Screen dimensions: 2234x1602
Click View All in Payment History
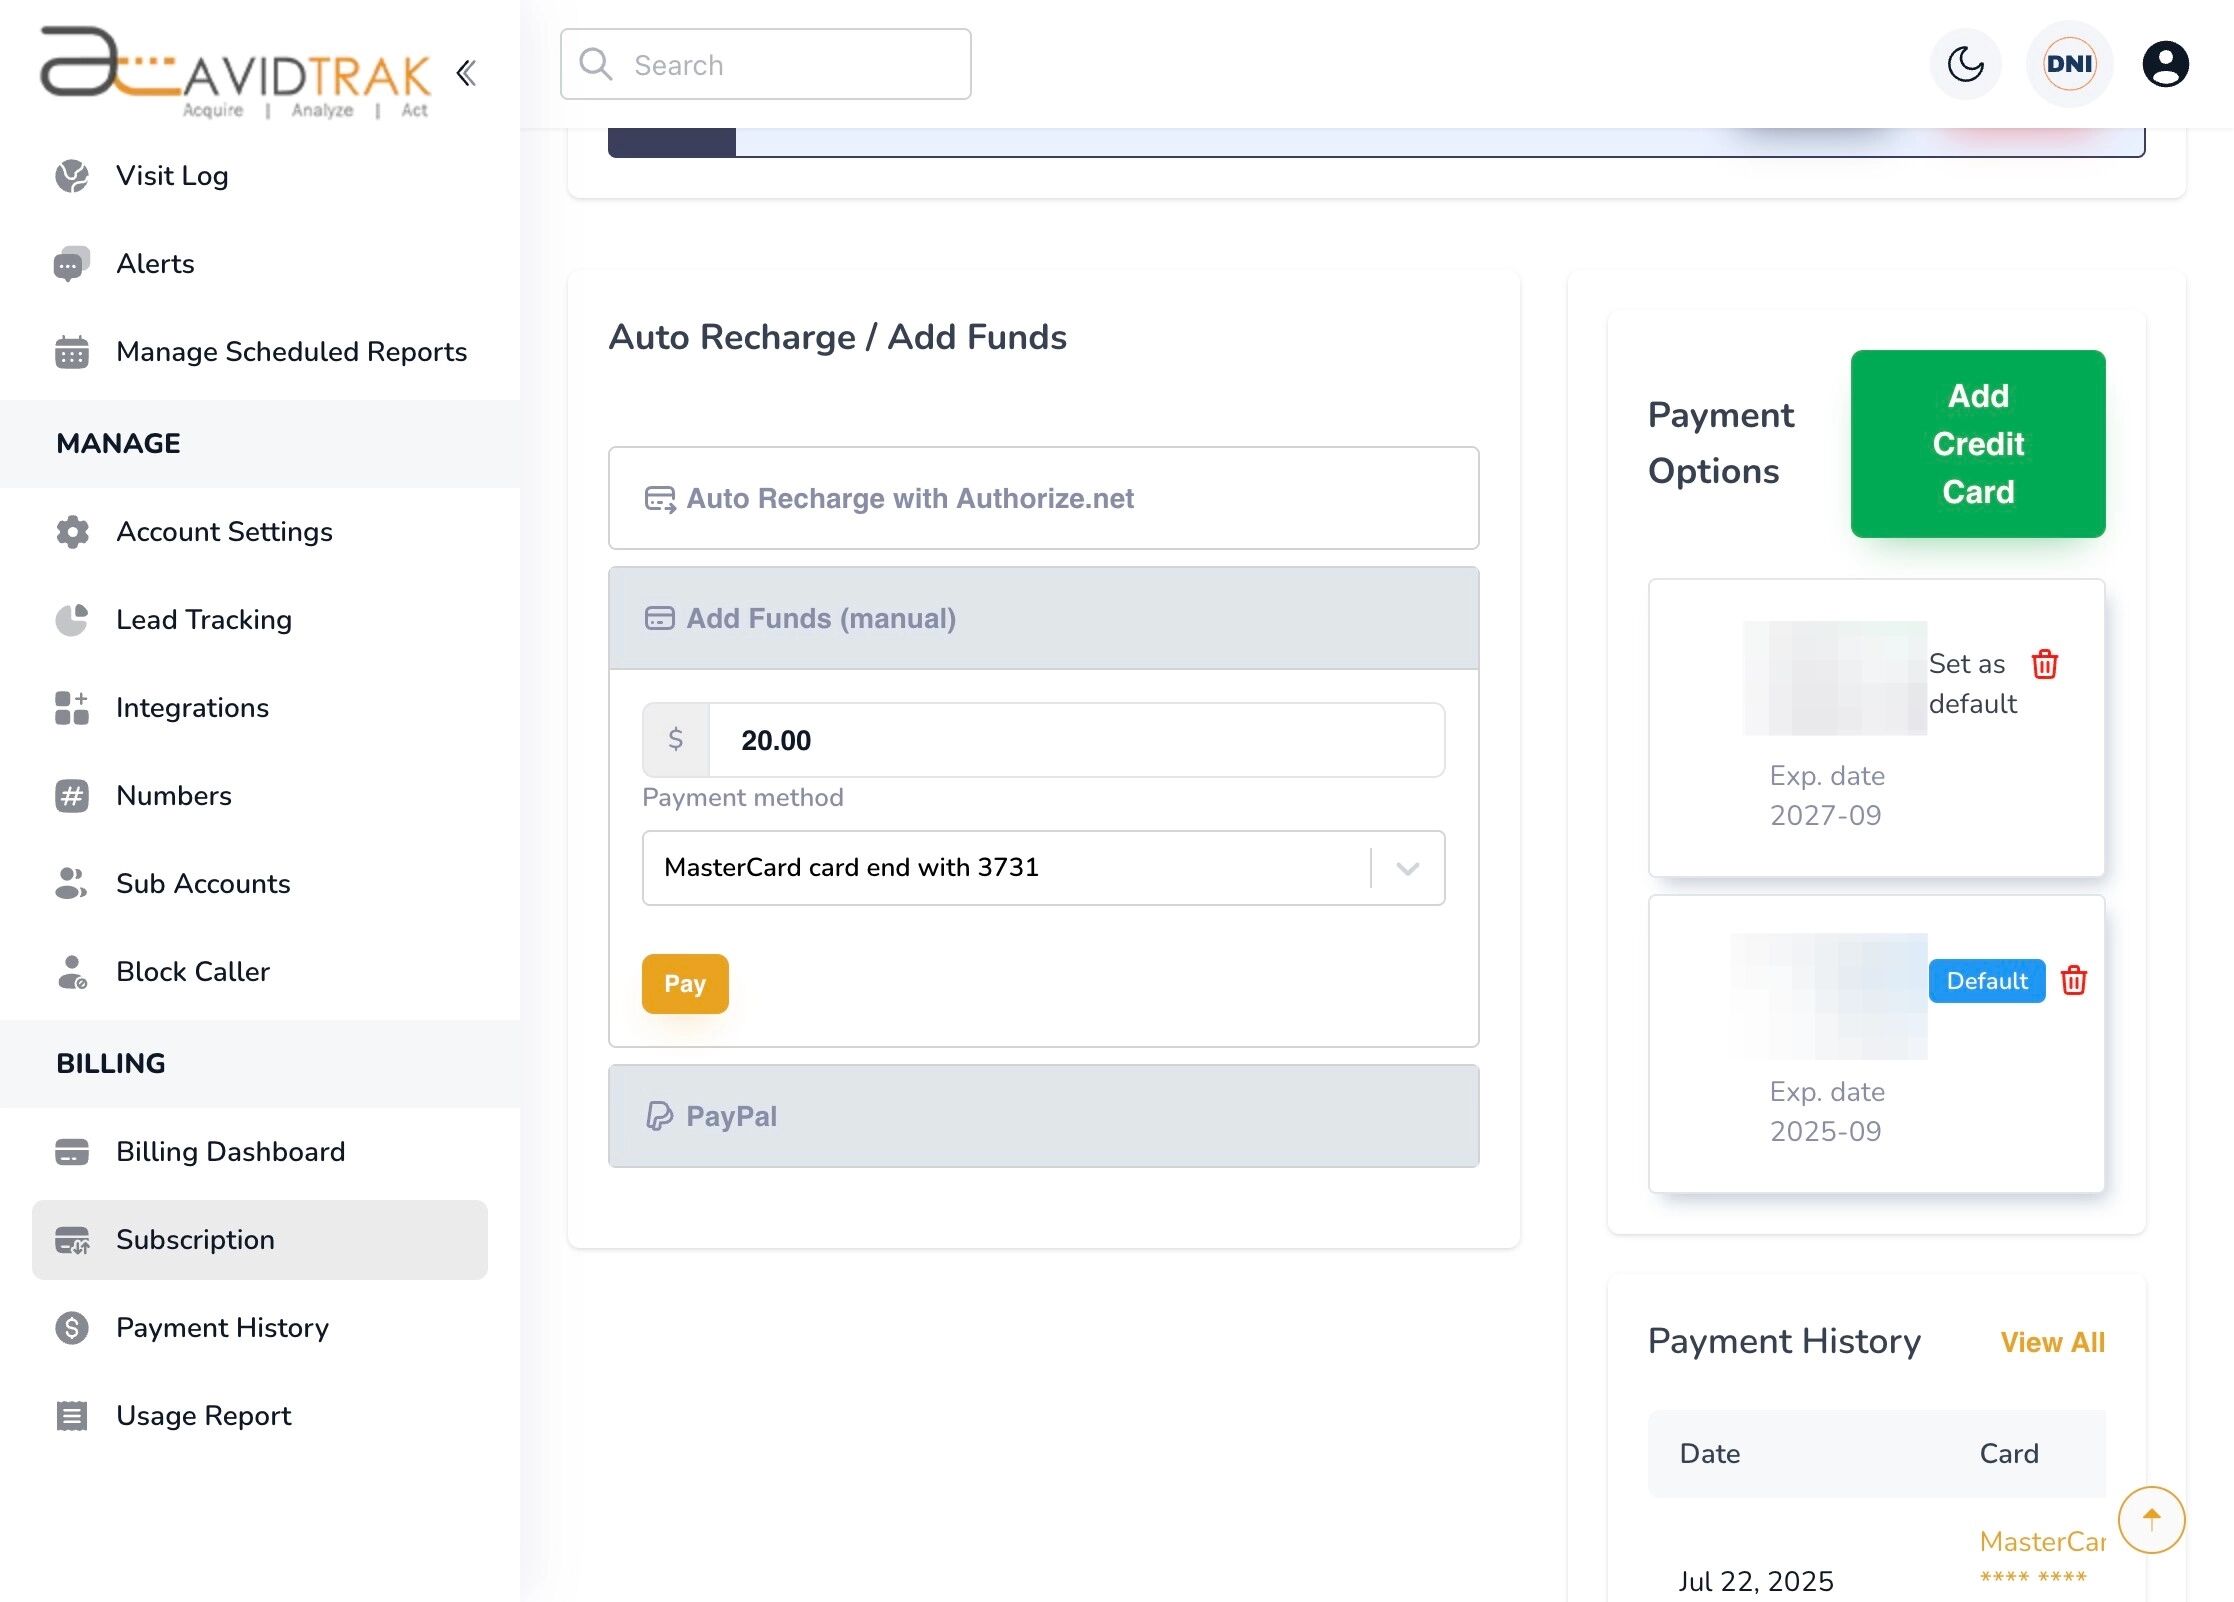[2053, 1342]
